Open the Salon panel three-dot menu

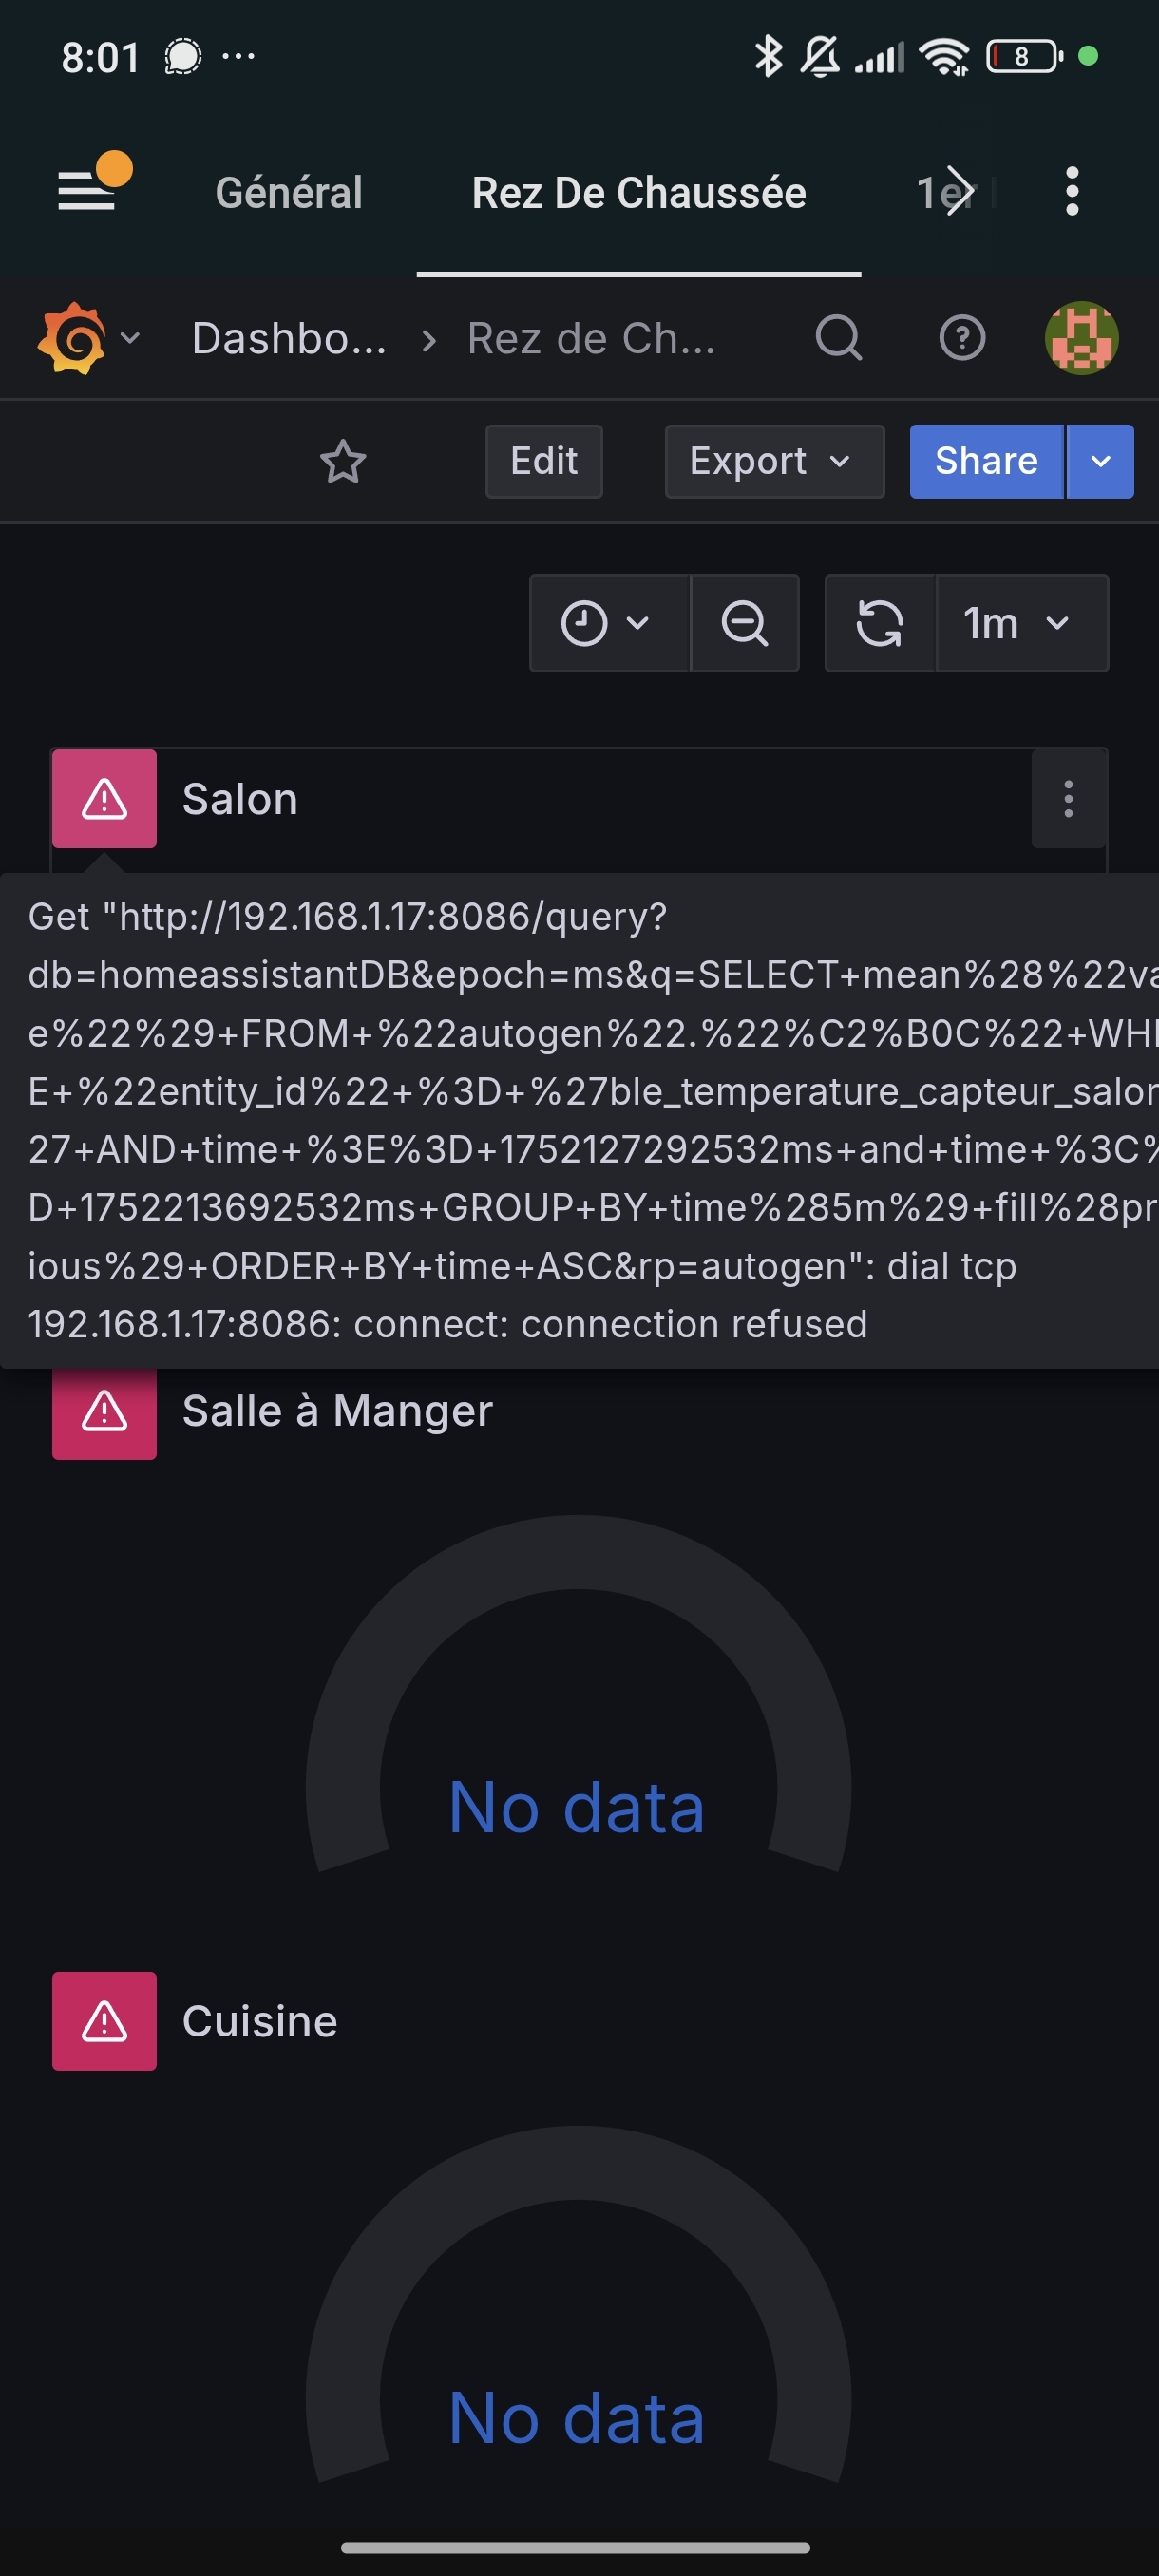click(1068, 799)
